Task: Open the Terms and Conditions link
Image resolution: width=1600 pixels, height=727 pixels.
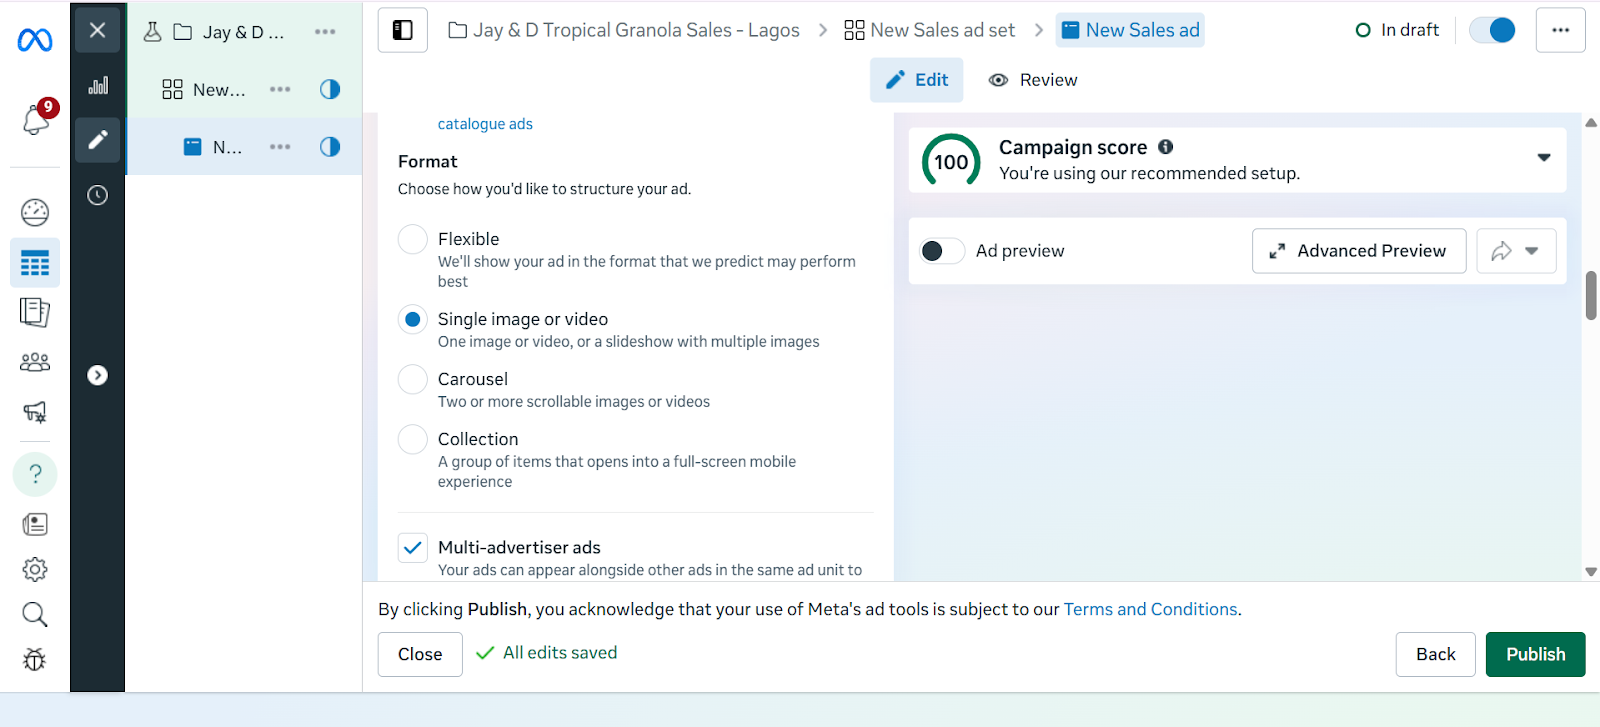Action: 1149,609
